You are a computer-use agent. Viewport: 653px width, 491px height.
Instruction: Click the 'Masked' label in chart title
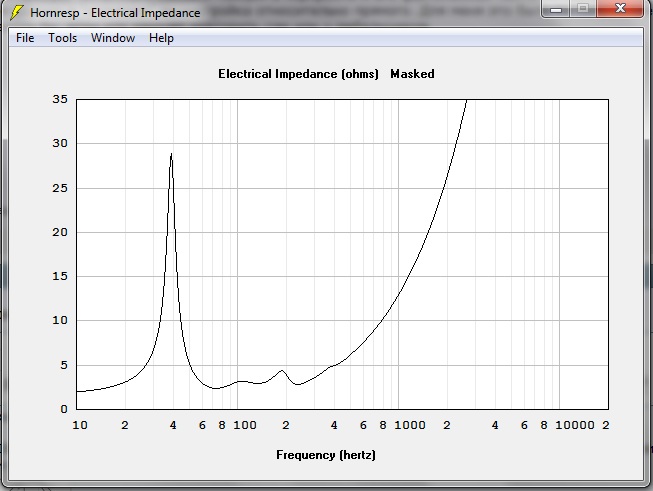coord(412,74)
